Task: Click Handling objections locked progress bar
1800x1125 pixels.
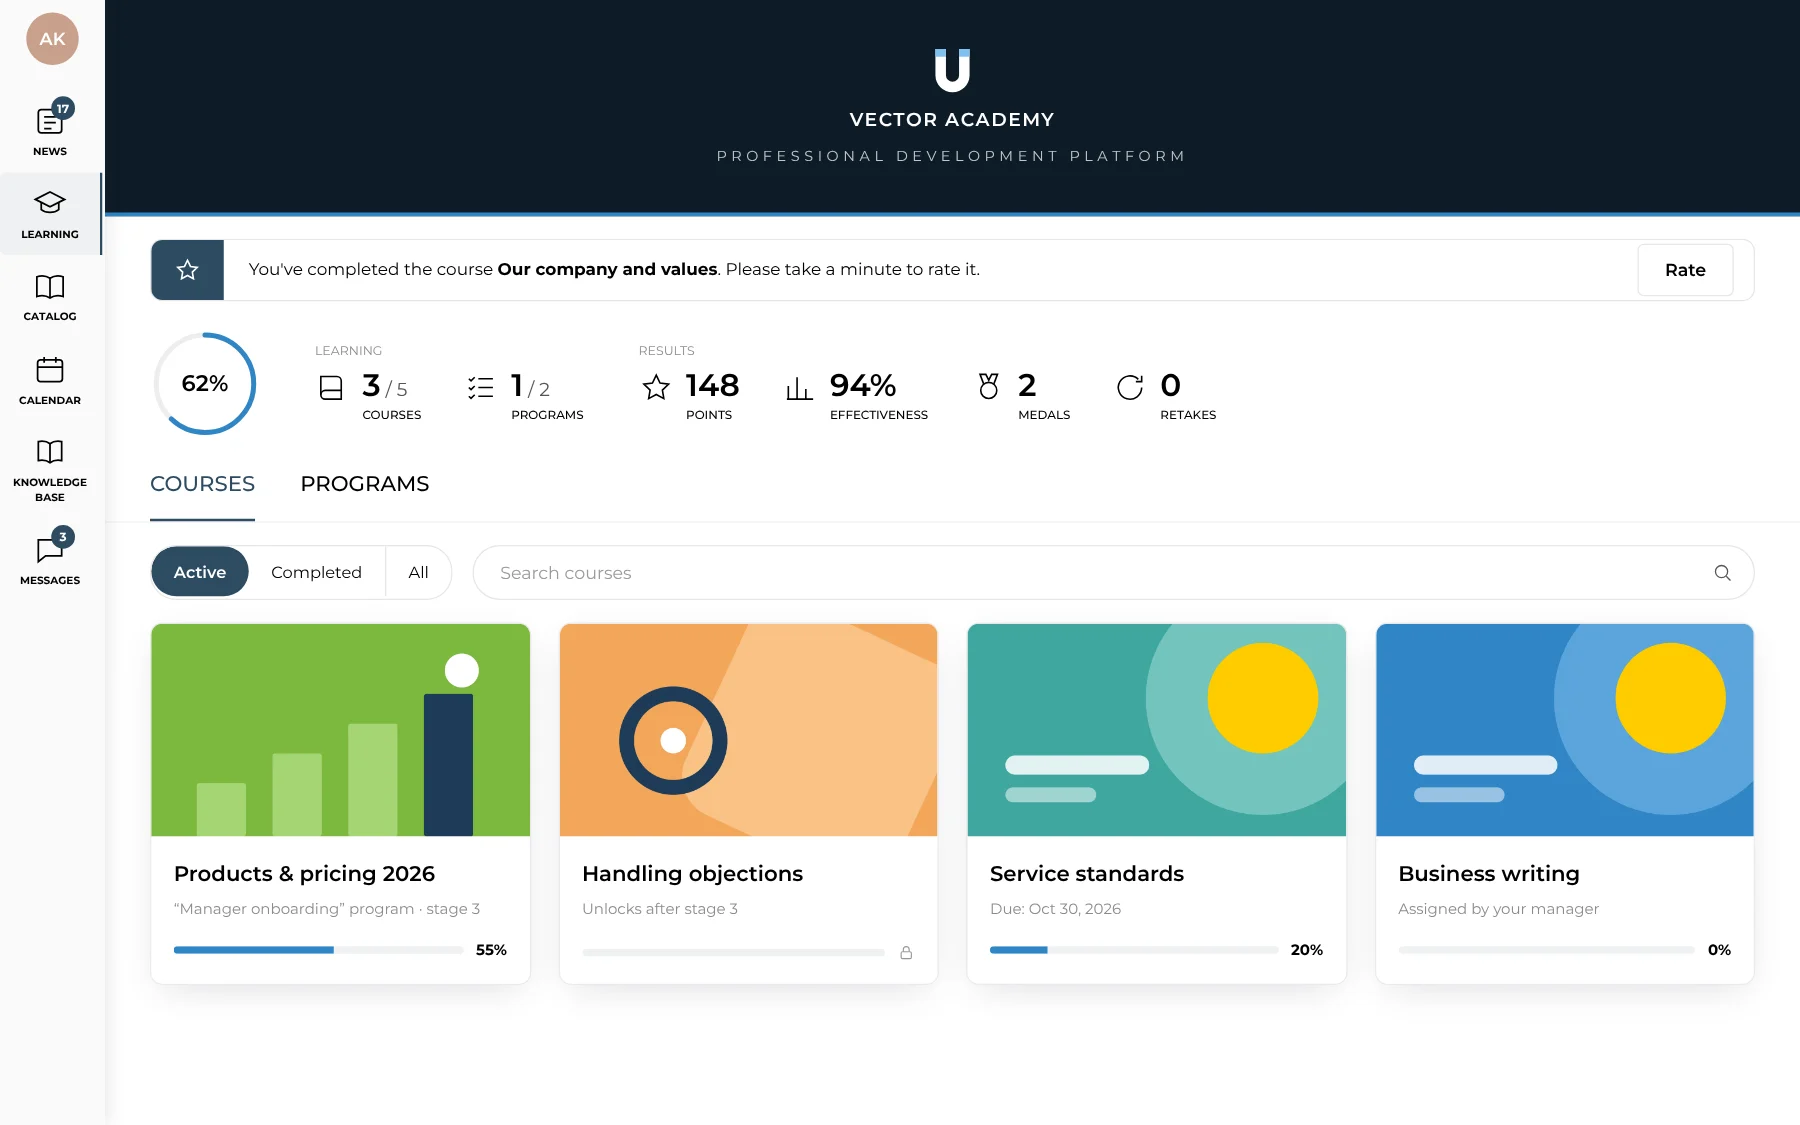Action: coord(733,953)
